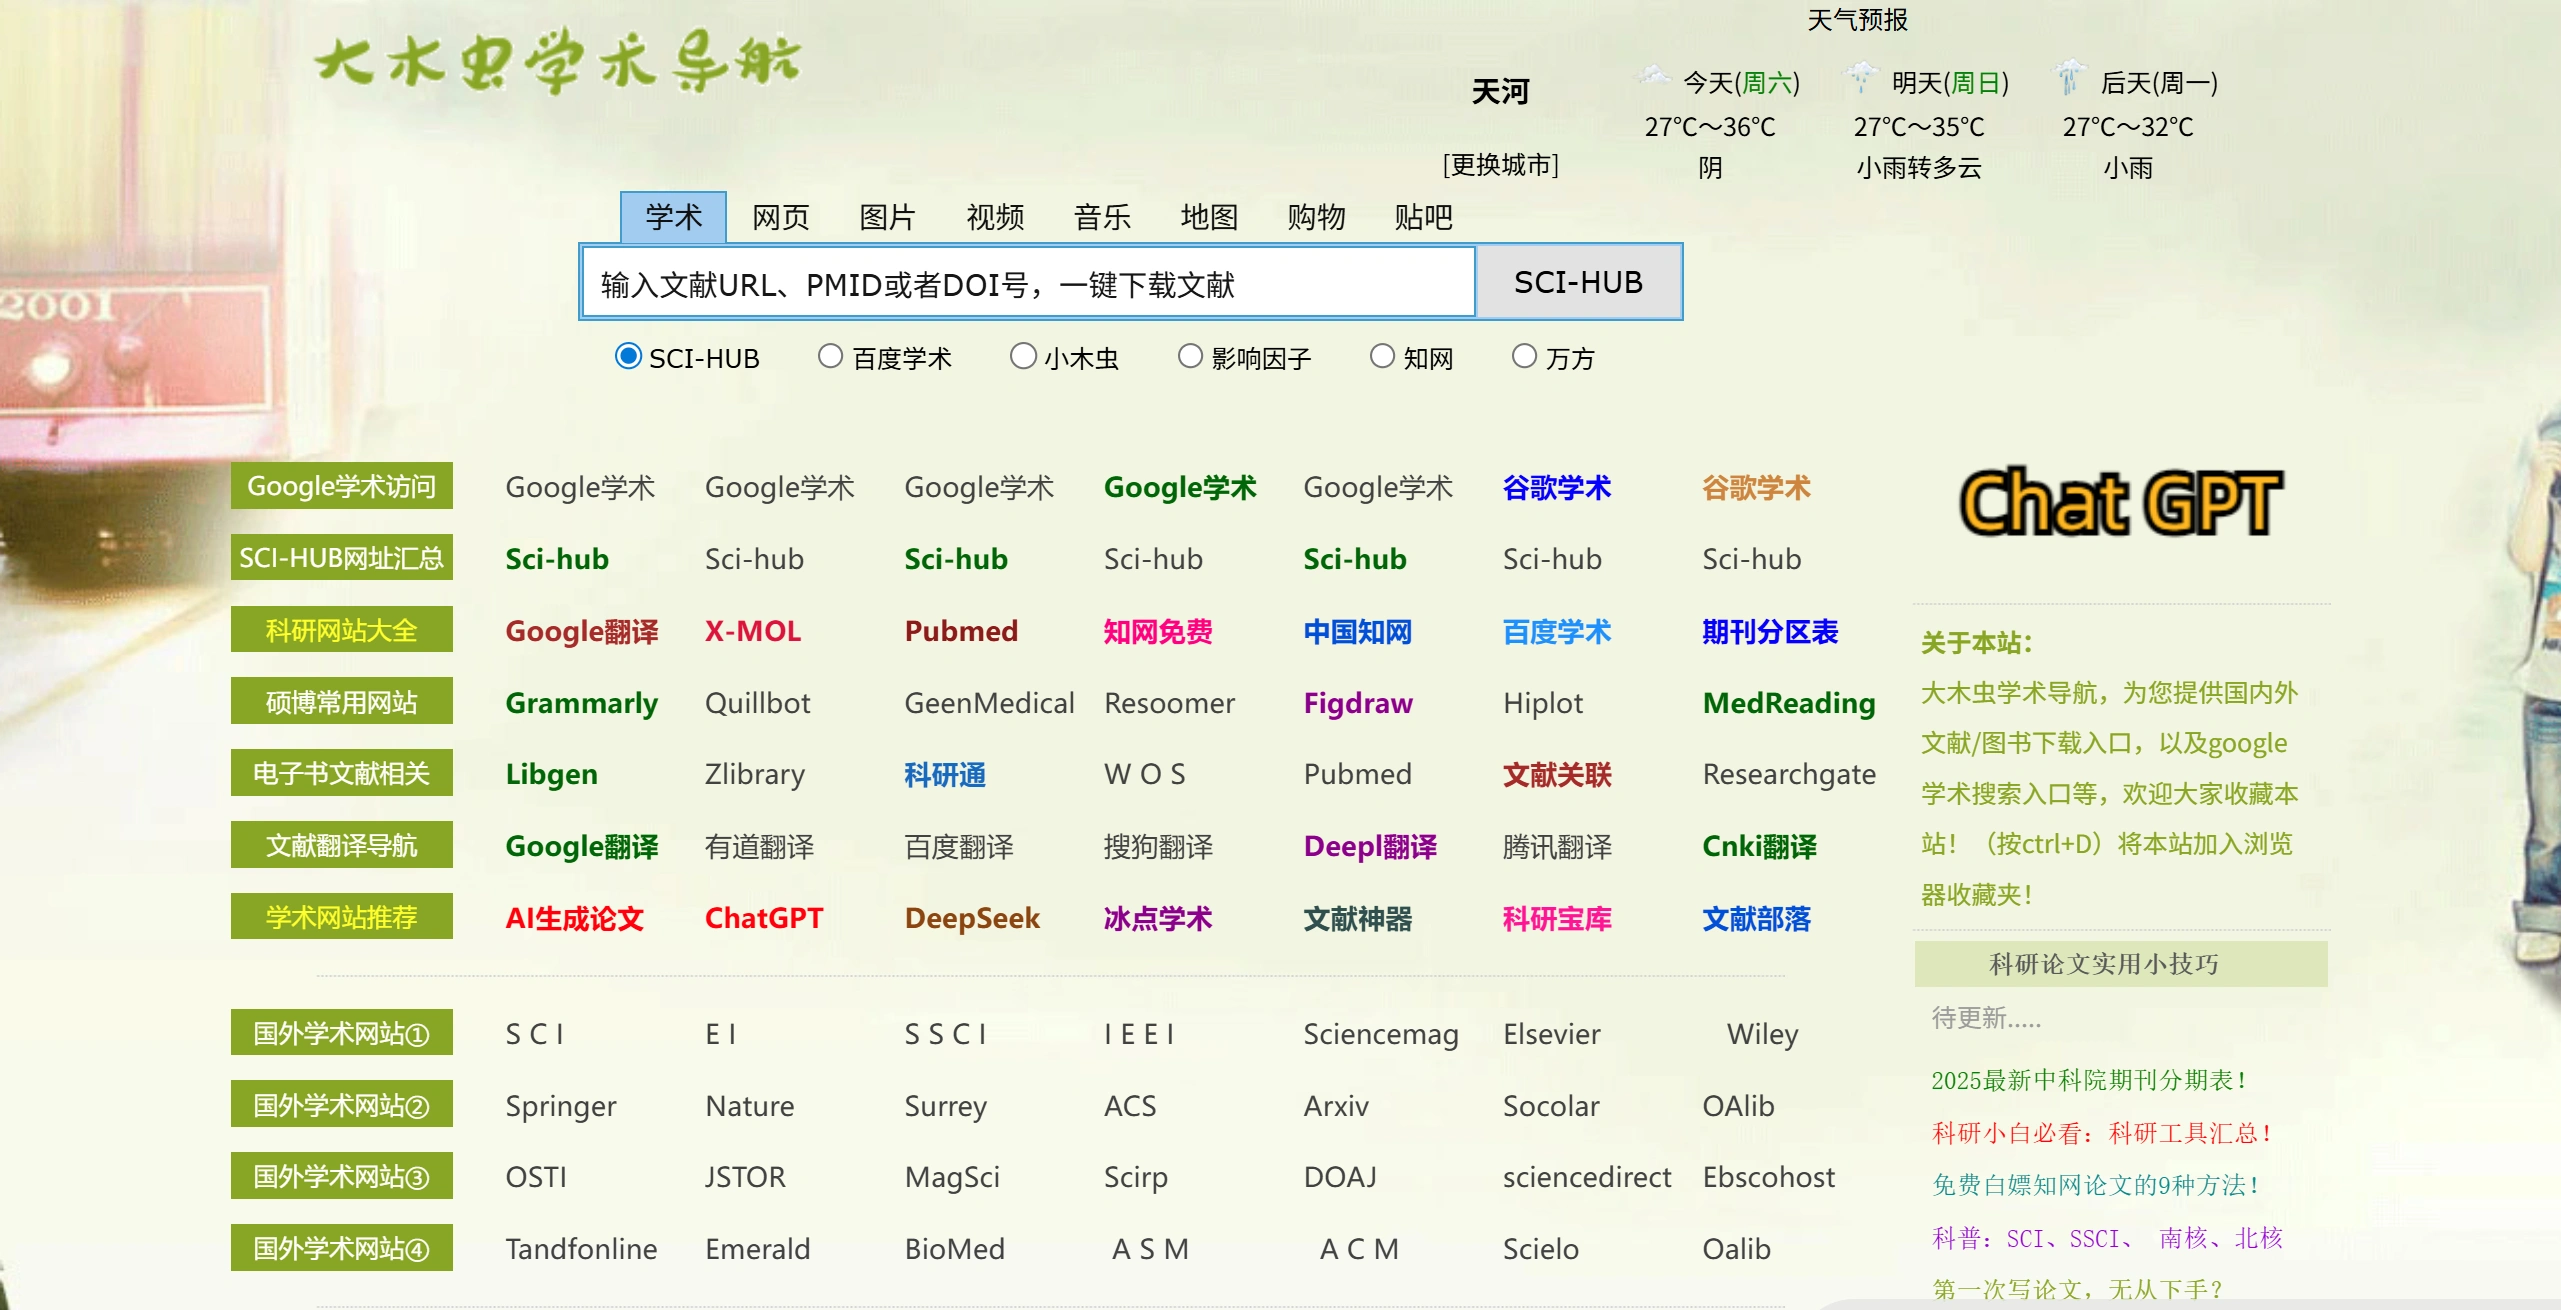The image size is (2561, 1310).
Task: Open the 中国知网 link
Action: [1358, 631]
